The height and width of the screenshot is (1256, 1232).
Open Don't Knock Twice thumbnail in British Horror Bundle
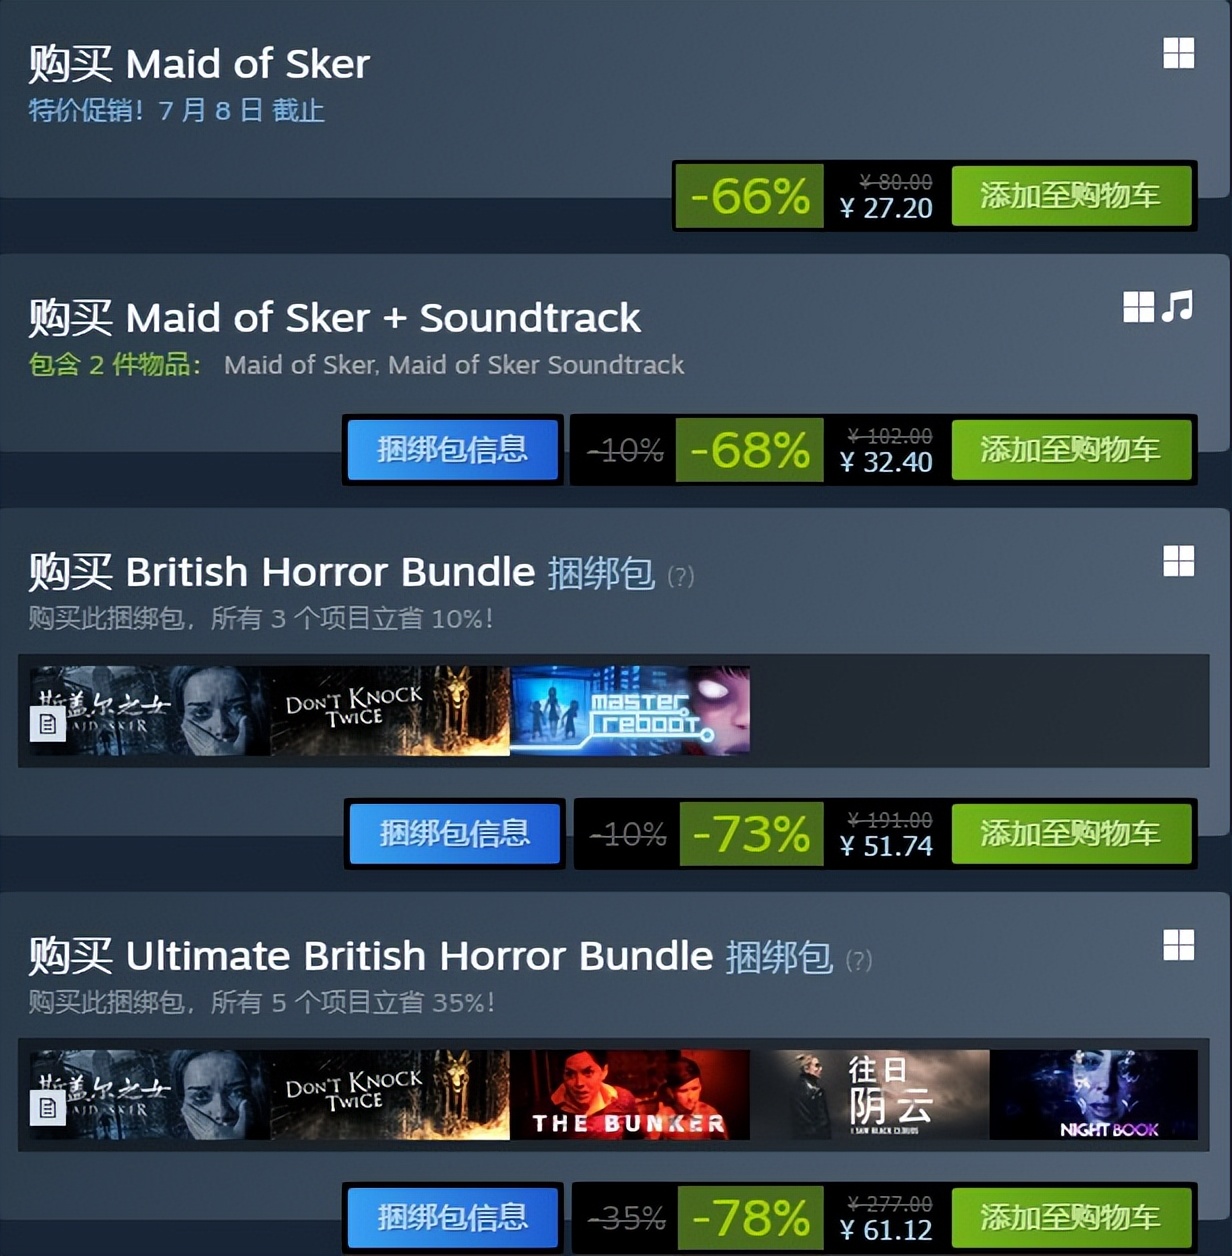pyautogui.click(x=390, y=711)
